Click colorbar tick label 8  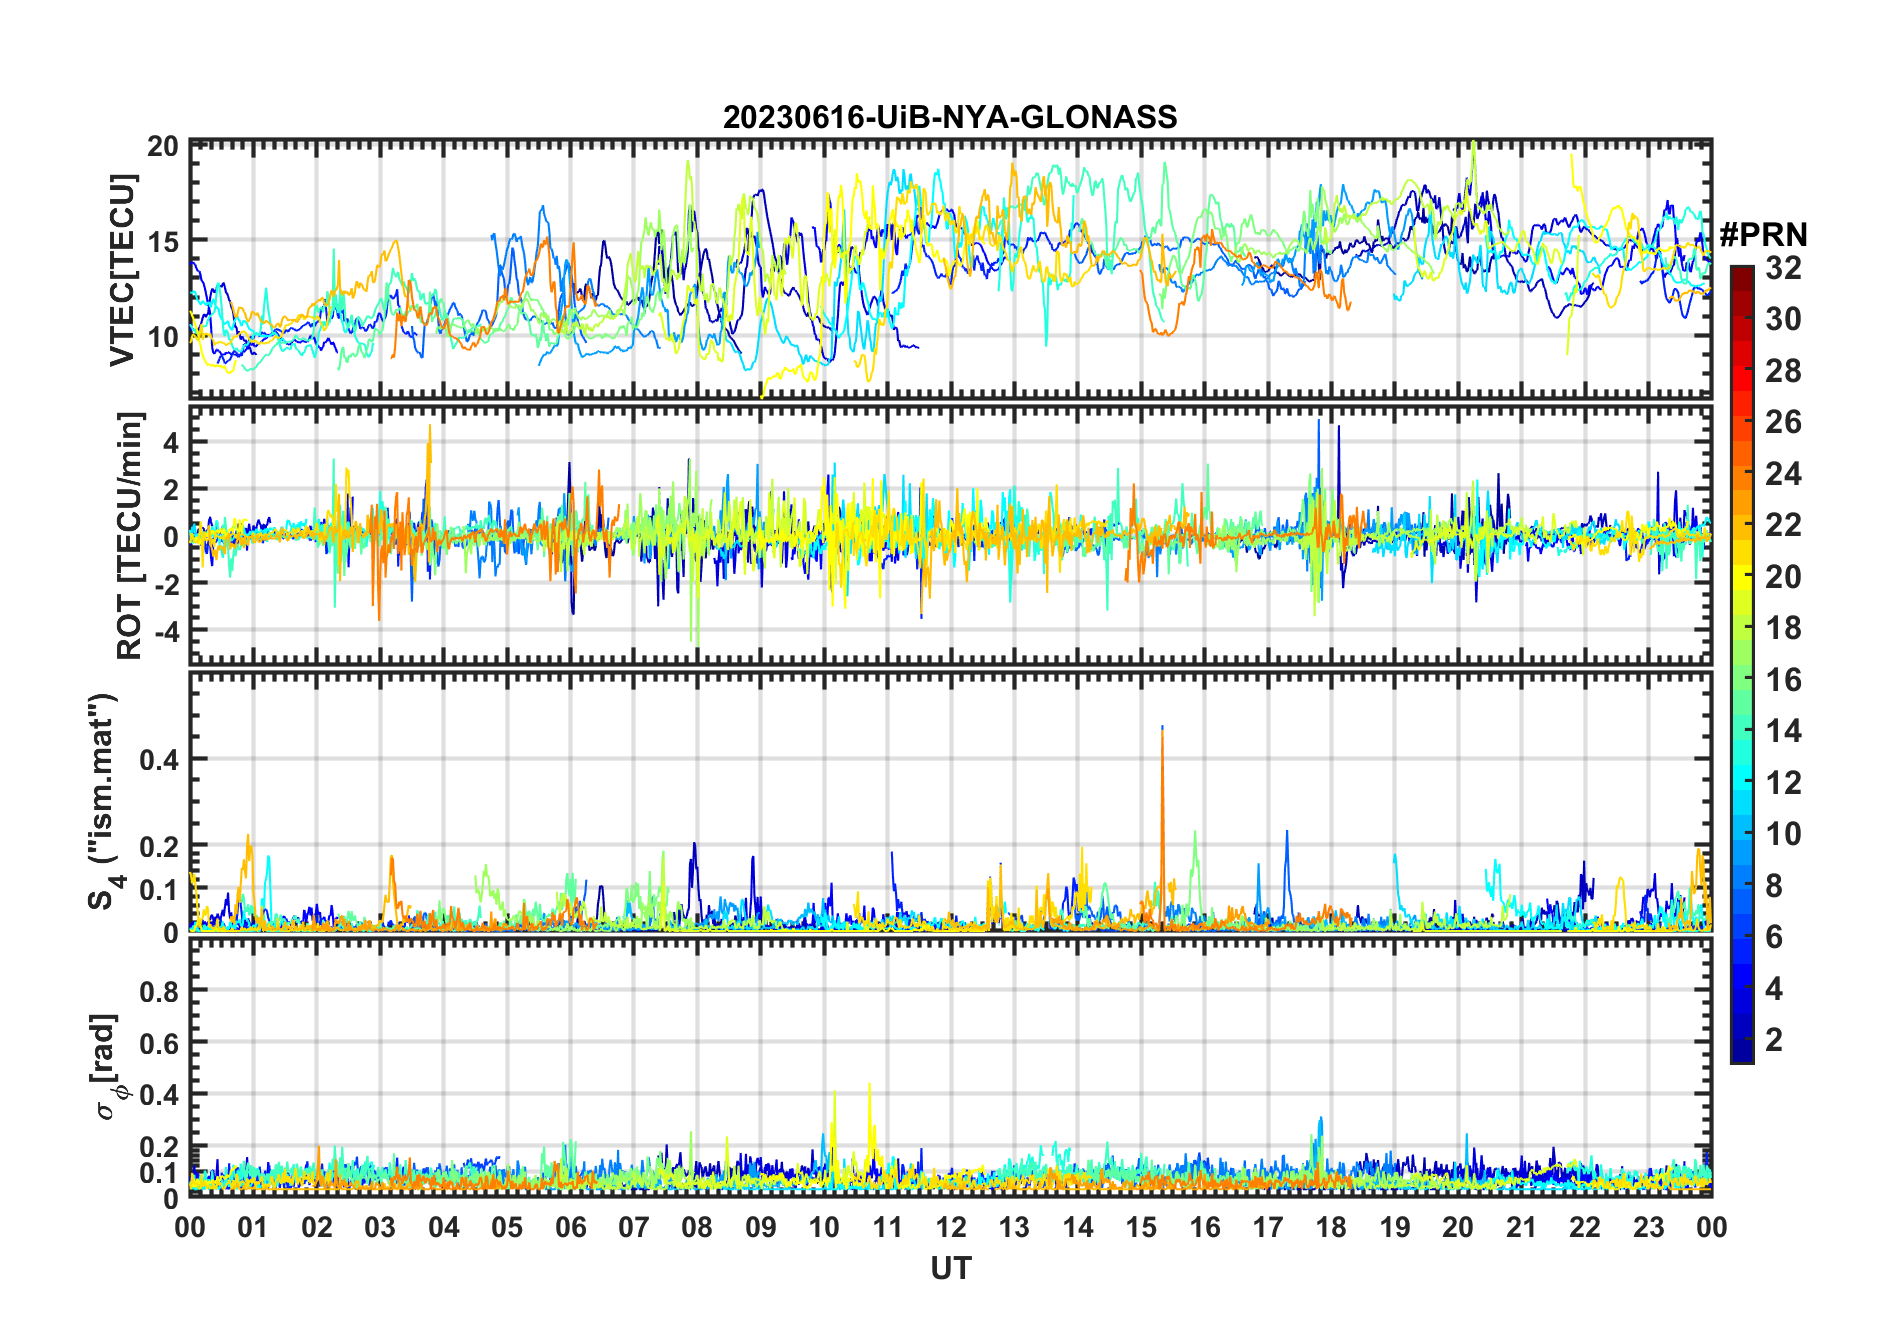pos(1774,885)
